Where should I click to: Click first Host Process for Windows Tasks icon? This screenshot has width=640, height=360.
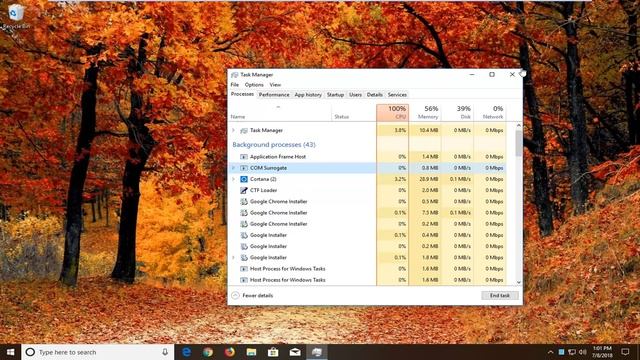[244, 269]
